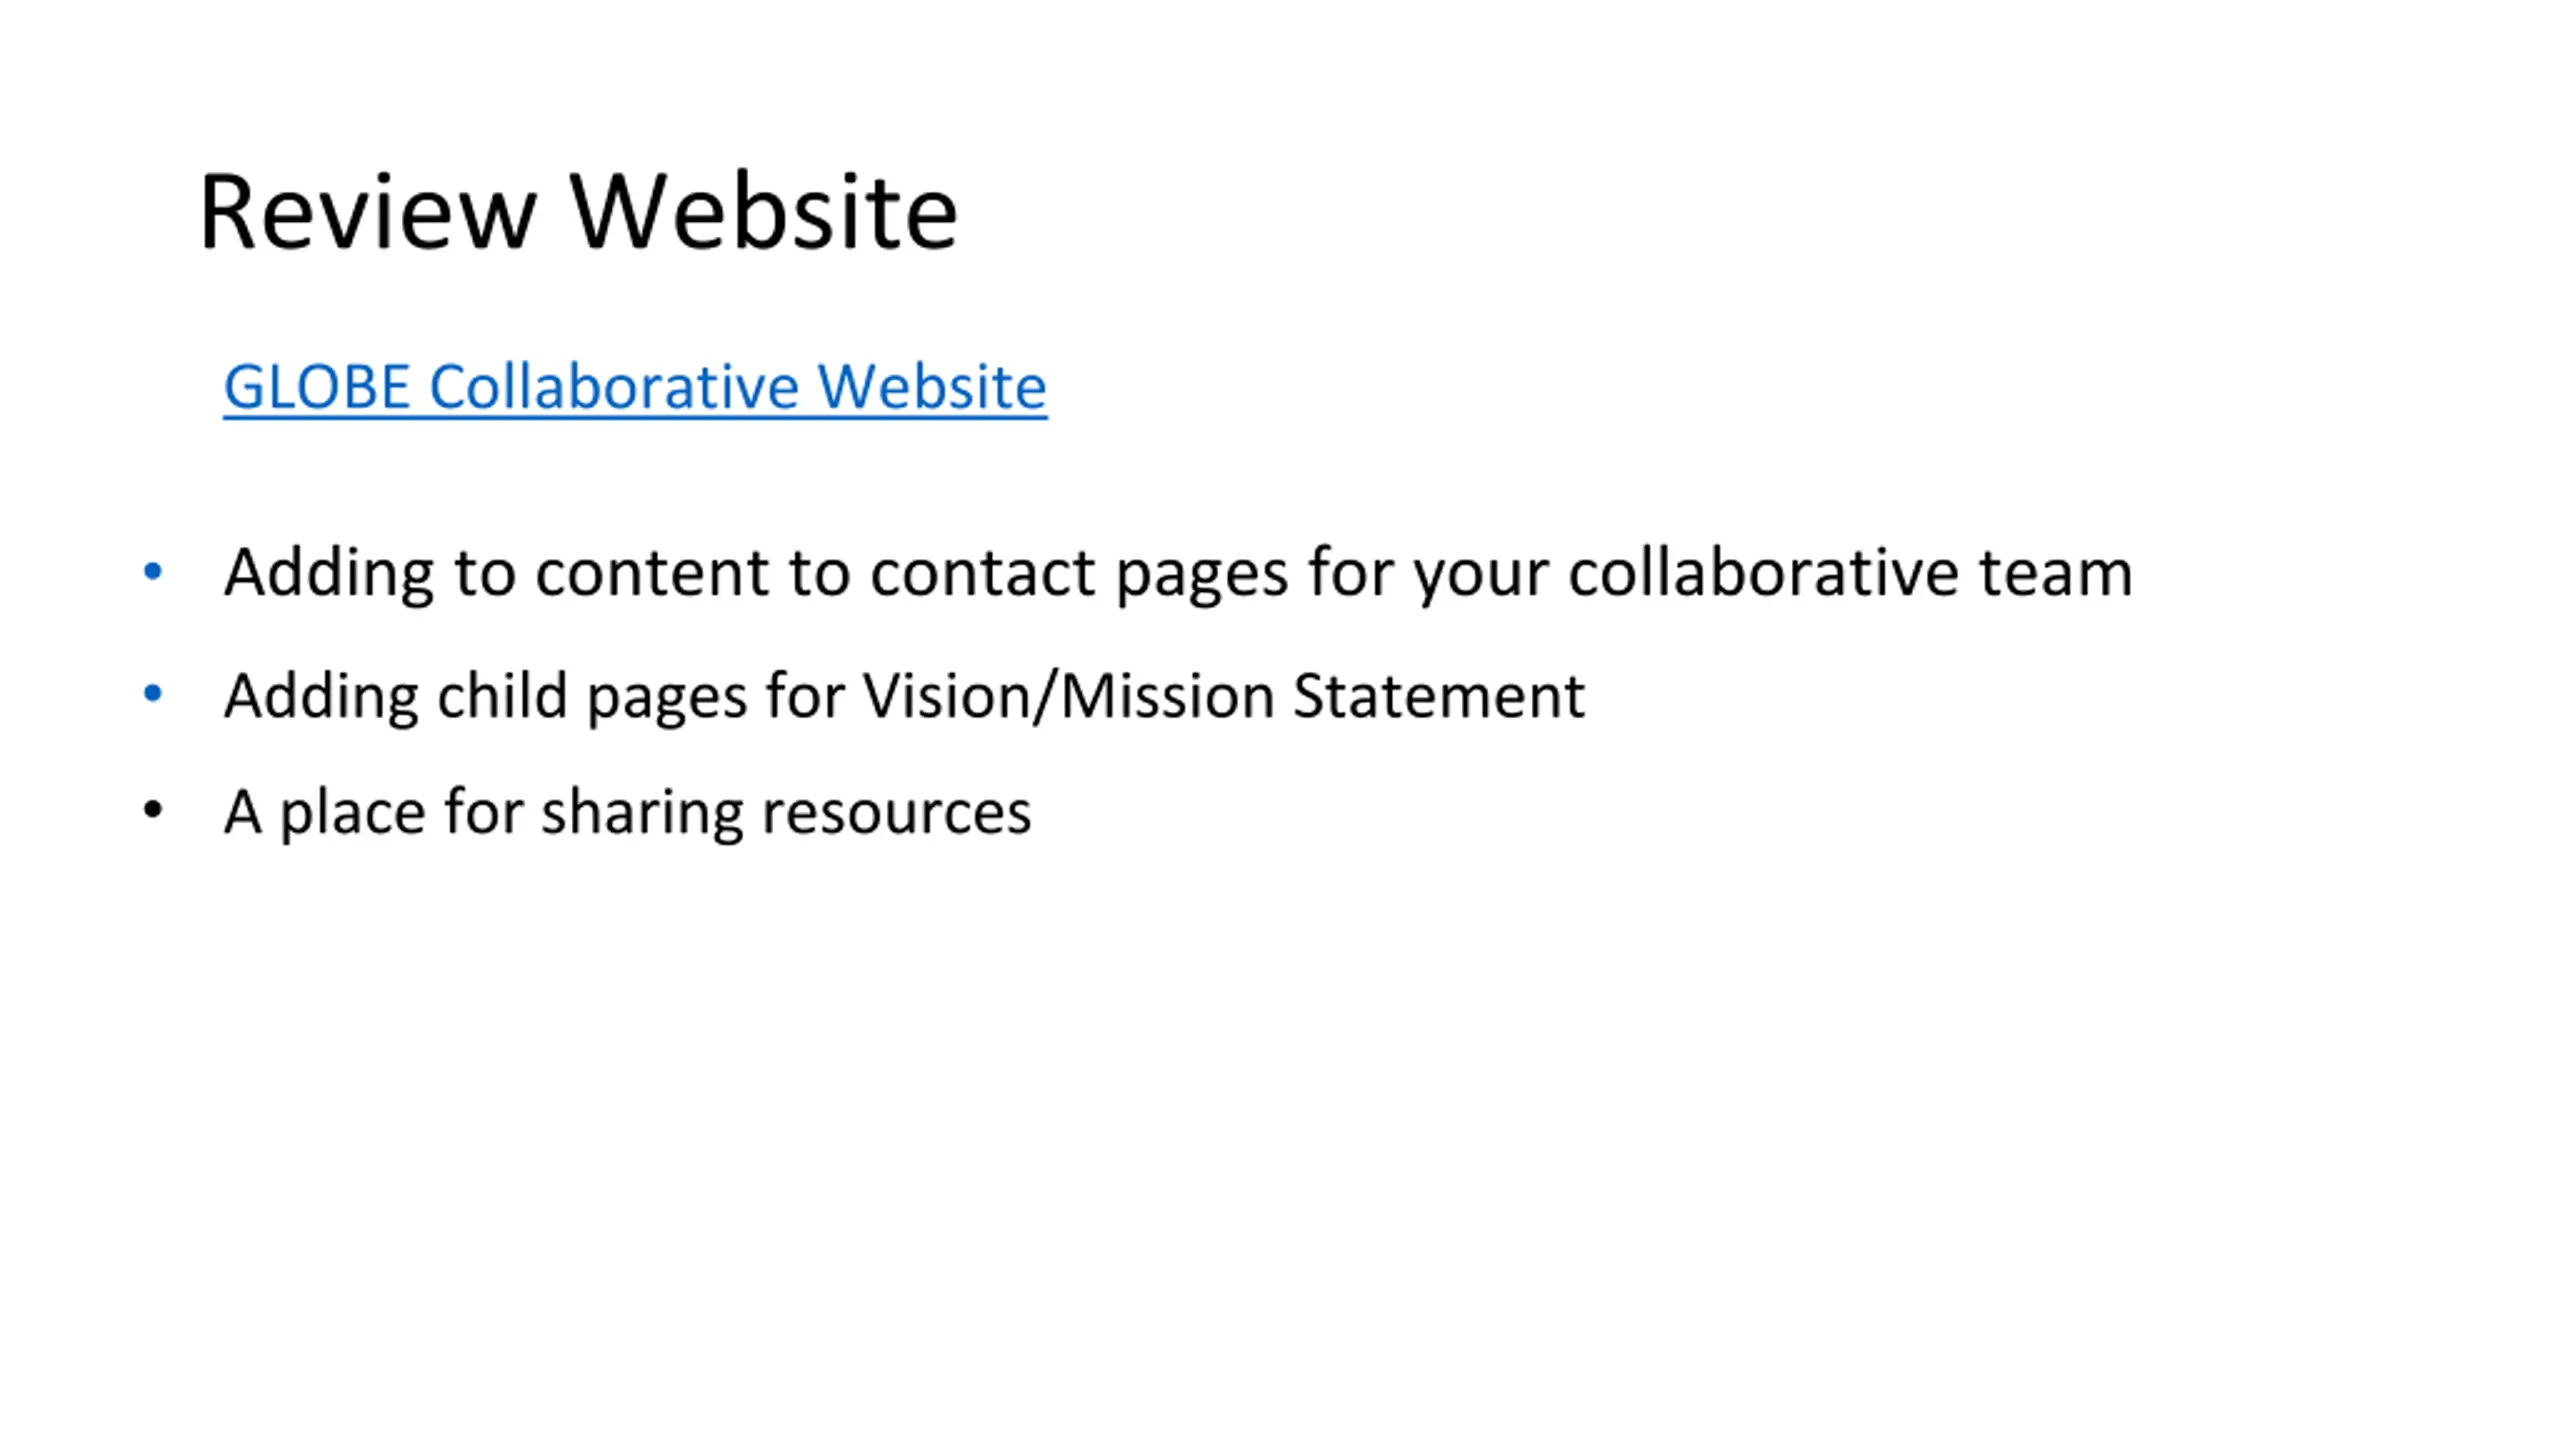Viewport: 2560px width, 1440px height.
Task: Click the blue bullet marker before 'Adding child pages'
Action: tap(153, 693)
